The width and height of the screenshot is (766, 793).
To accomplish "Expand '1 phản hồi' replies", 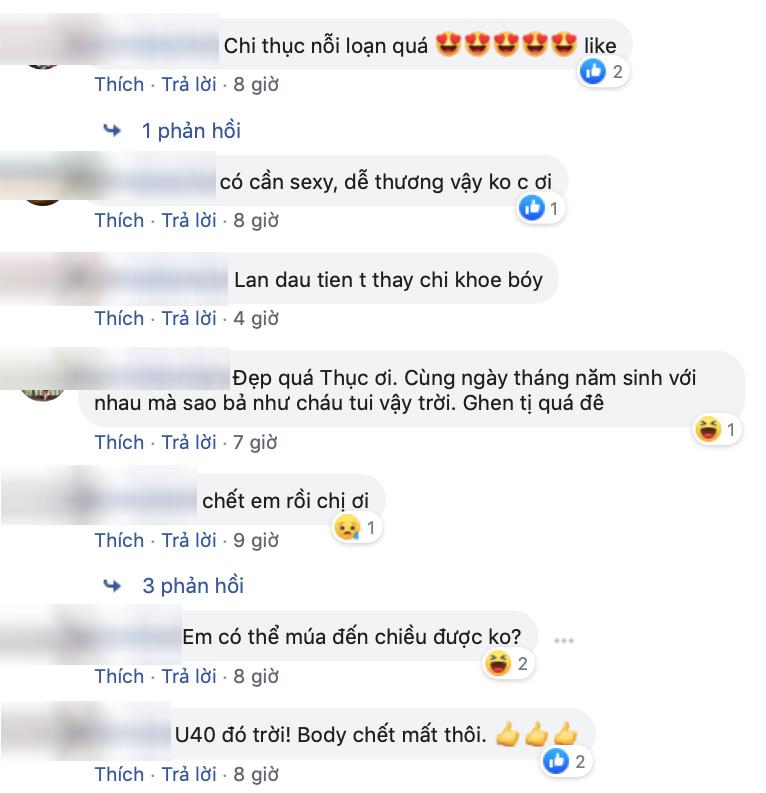I will tap(191, 130).
